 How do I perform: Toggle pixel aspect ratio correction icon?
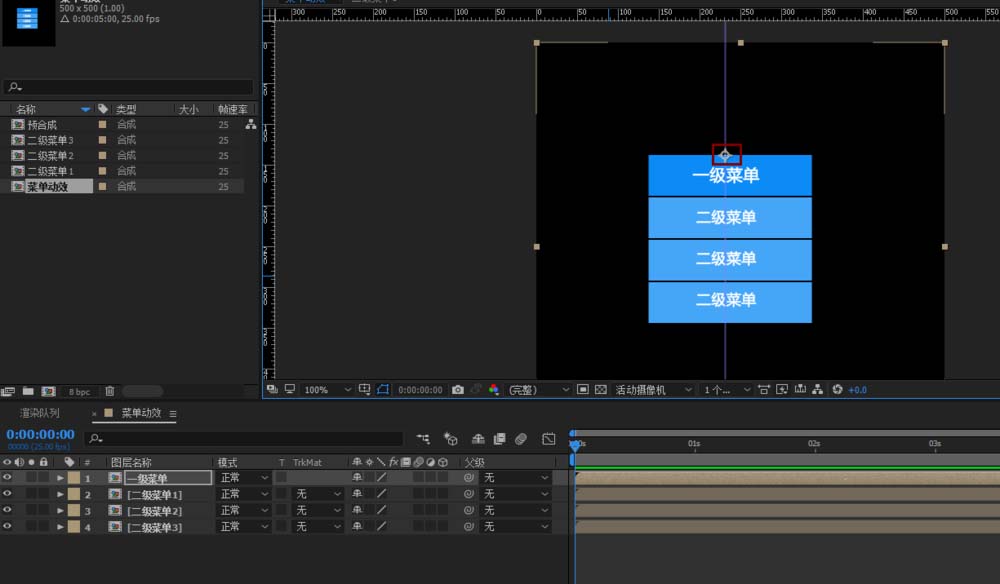click(x=763, y=390)
